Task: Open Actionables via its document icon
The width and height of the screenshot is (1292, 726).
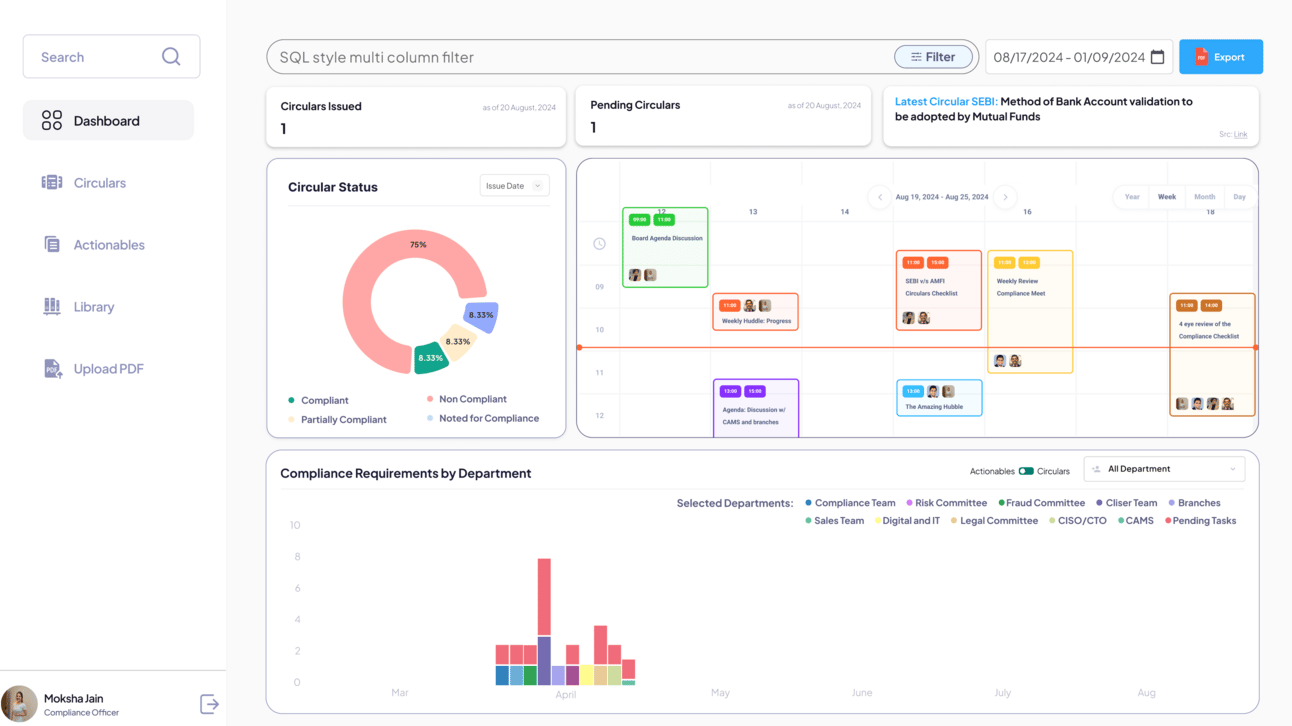Action: pyautogui.click(x=52, y=245)
